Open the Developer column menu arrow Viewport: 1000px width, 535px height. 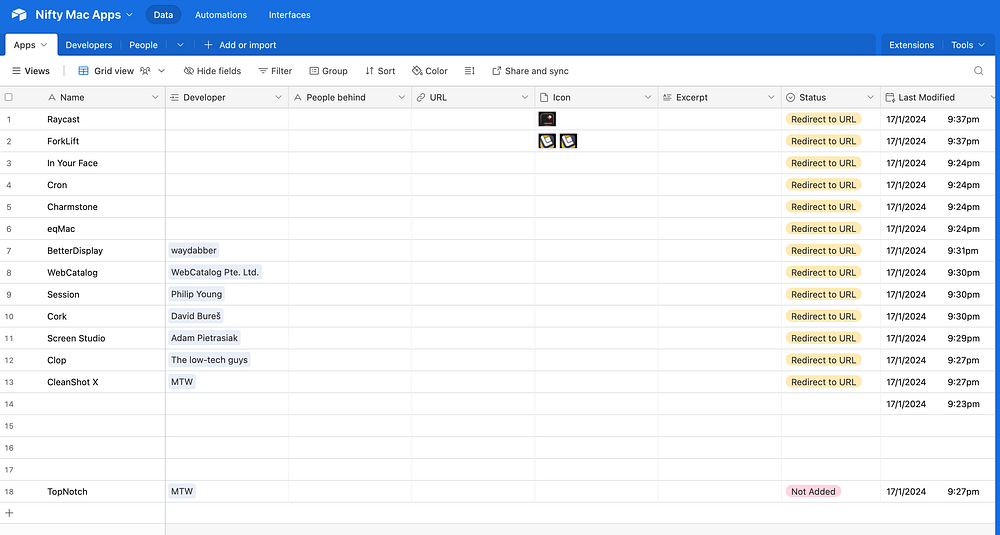[278, 98]
